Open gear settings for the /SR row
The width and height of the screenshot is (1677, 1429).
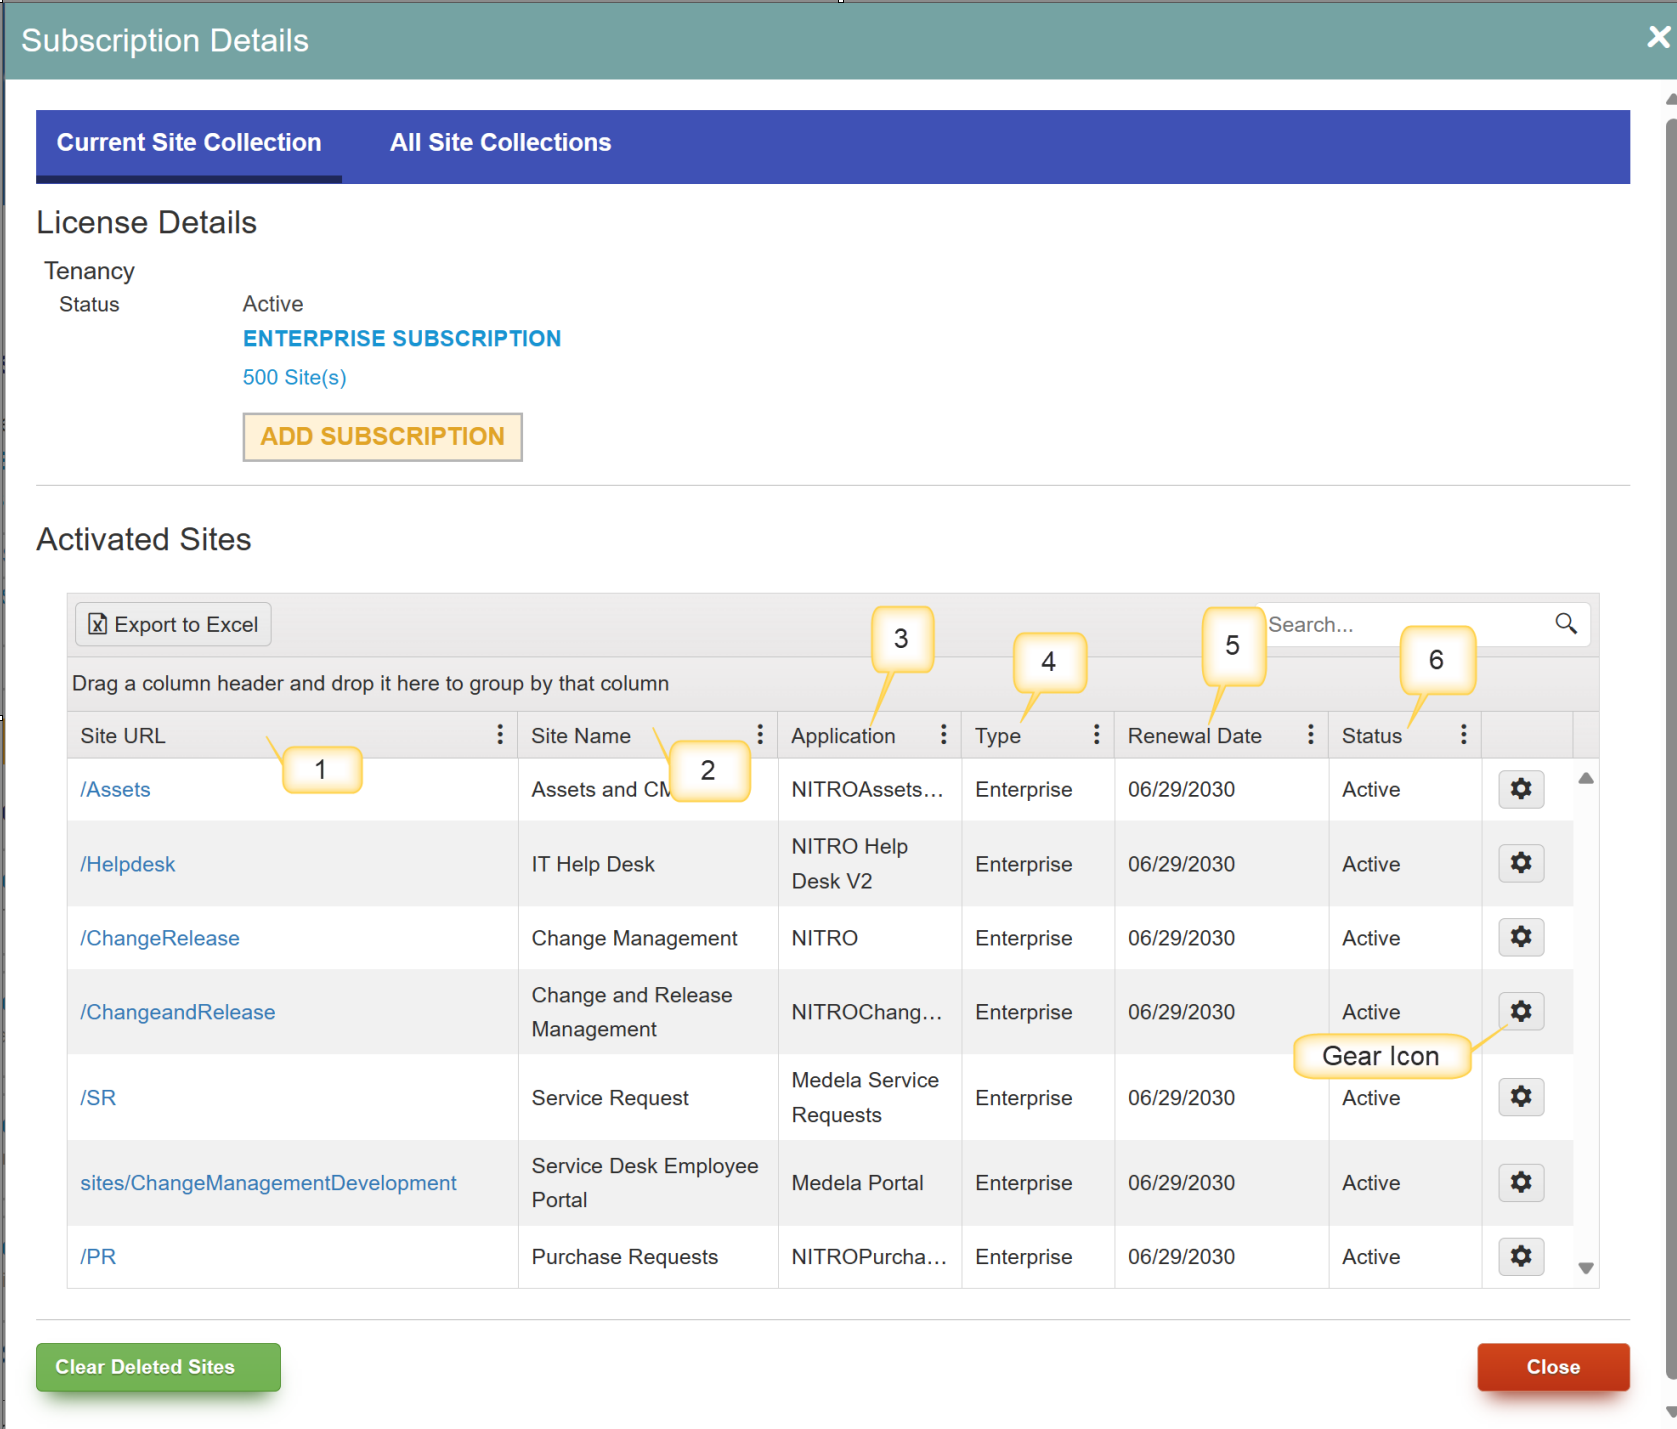click(x=1521, y=1097)
